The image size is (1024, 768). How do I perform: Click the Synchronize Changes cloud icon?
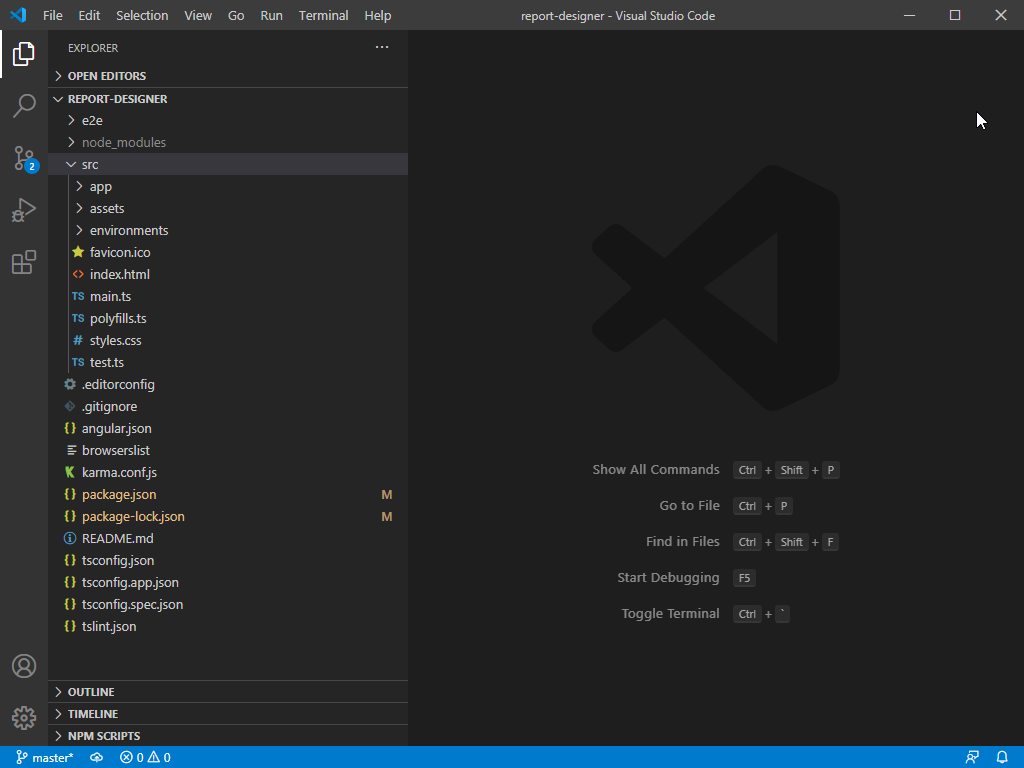(96, 758)
